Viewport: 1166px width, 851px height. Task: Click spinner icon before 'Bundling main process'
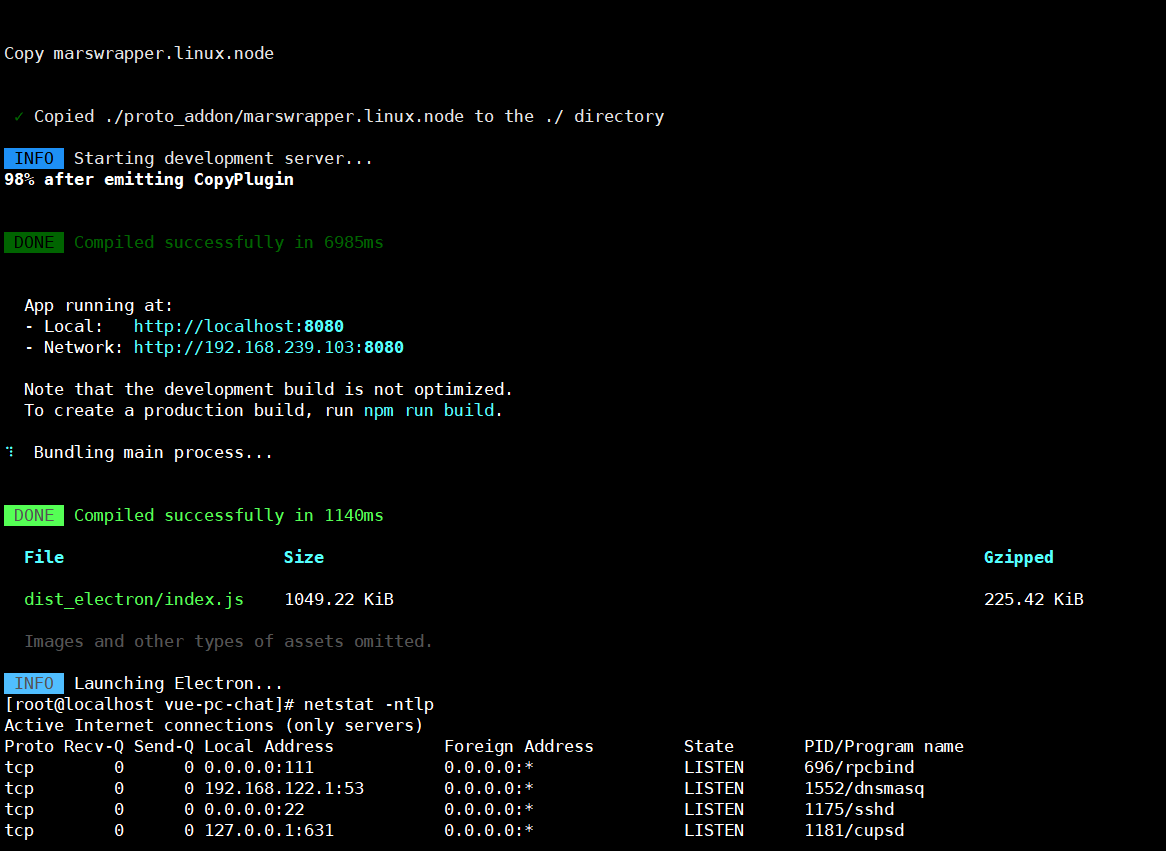10,452
